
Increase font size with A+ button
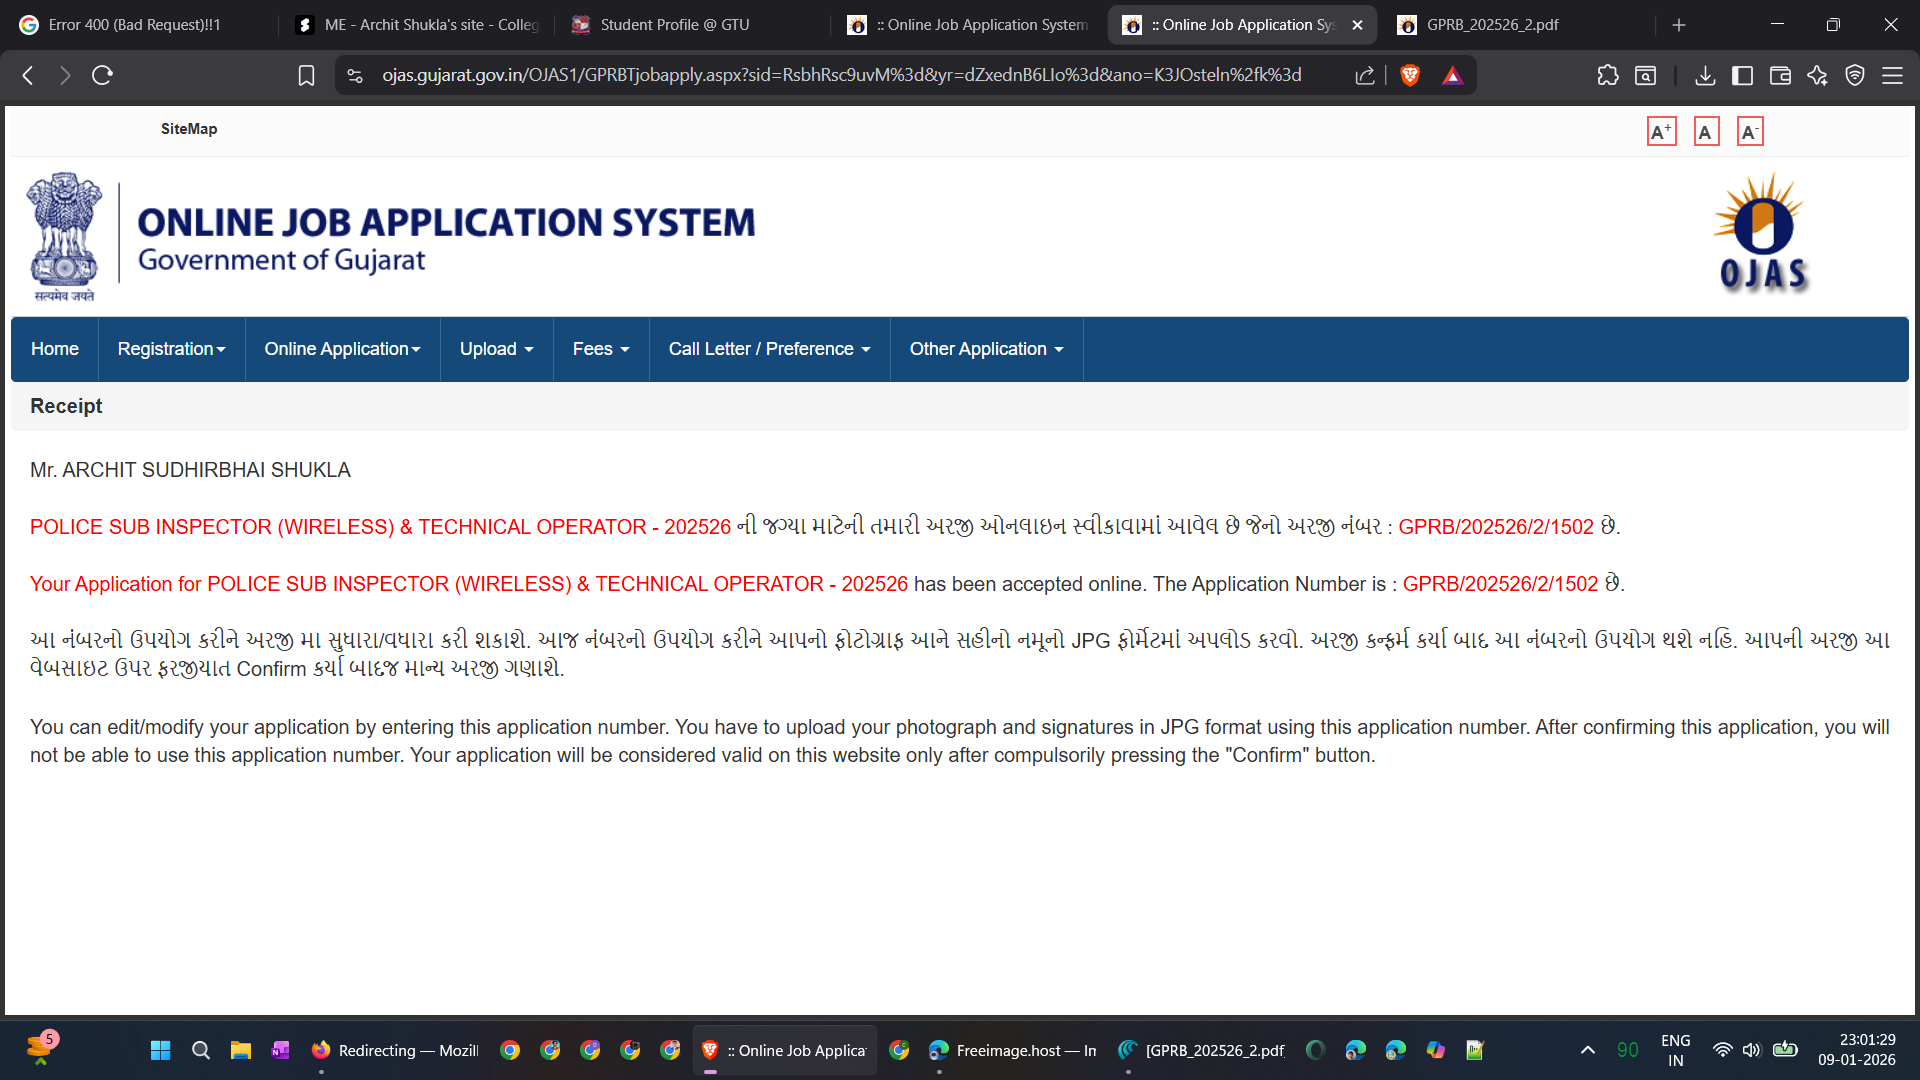point(1661,132)
